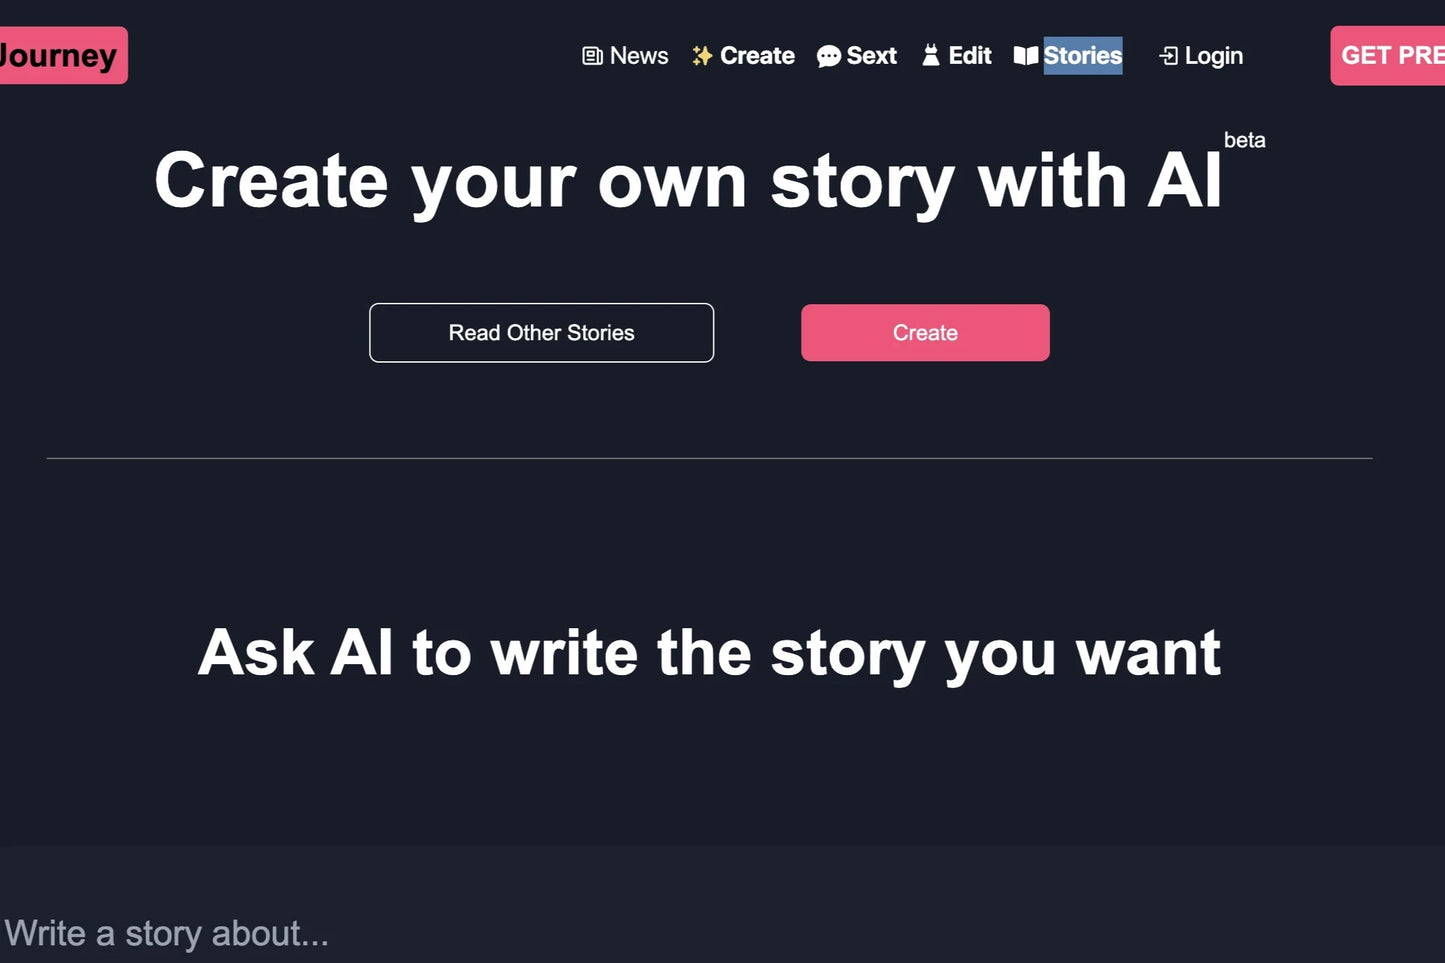Image resolution: width=1445 pixels, height=963 pixels.
Task: Open the News menu item
Action: pyautogui.click(x=639, y=56)
